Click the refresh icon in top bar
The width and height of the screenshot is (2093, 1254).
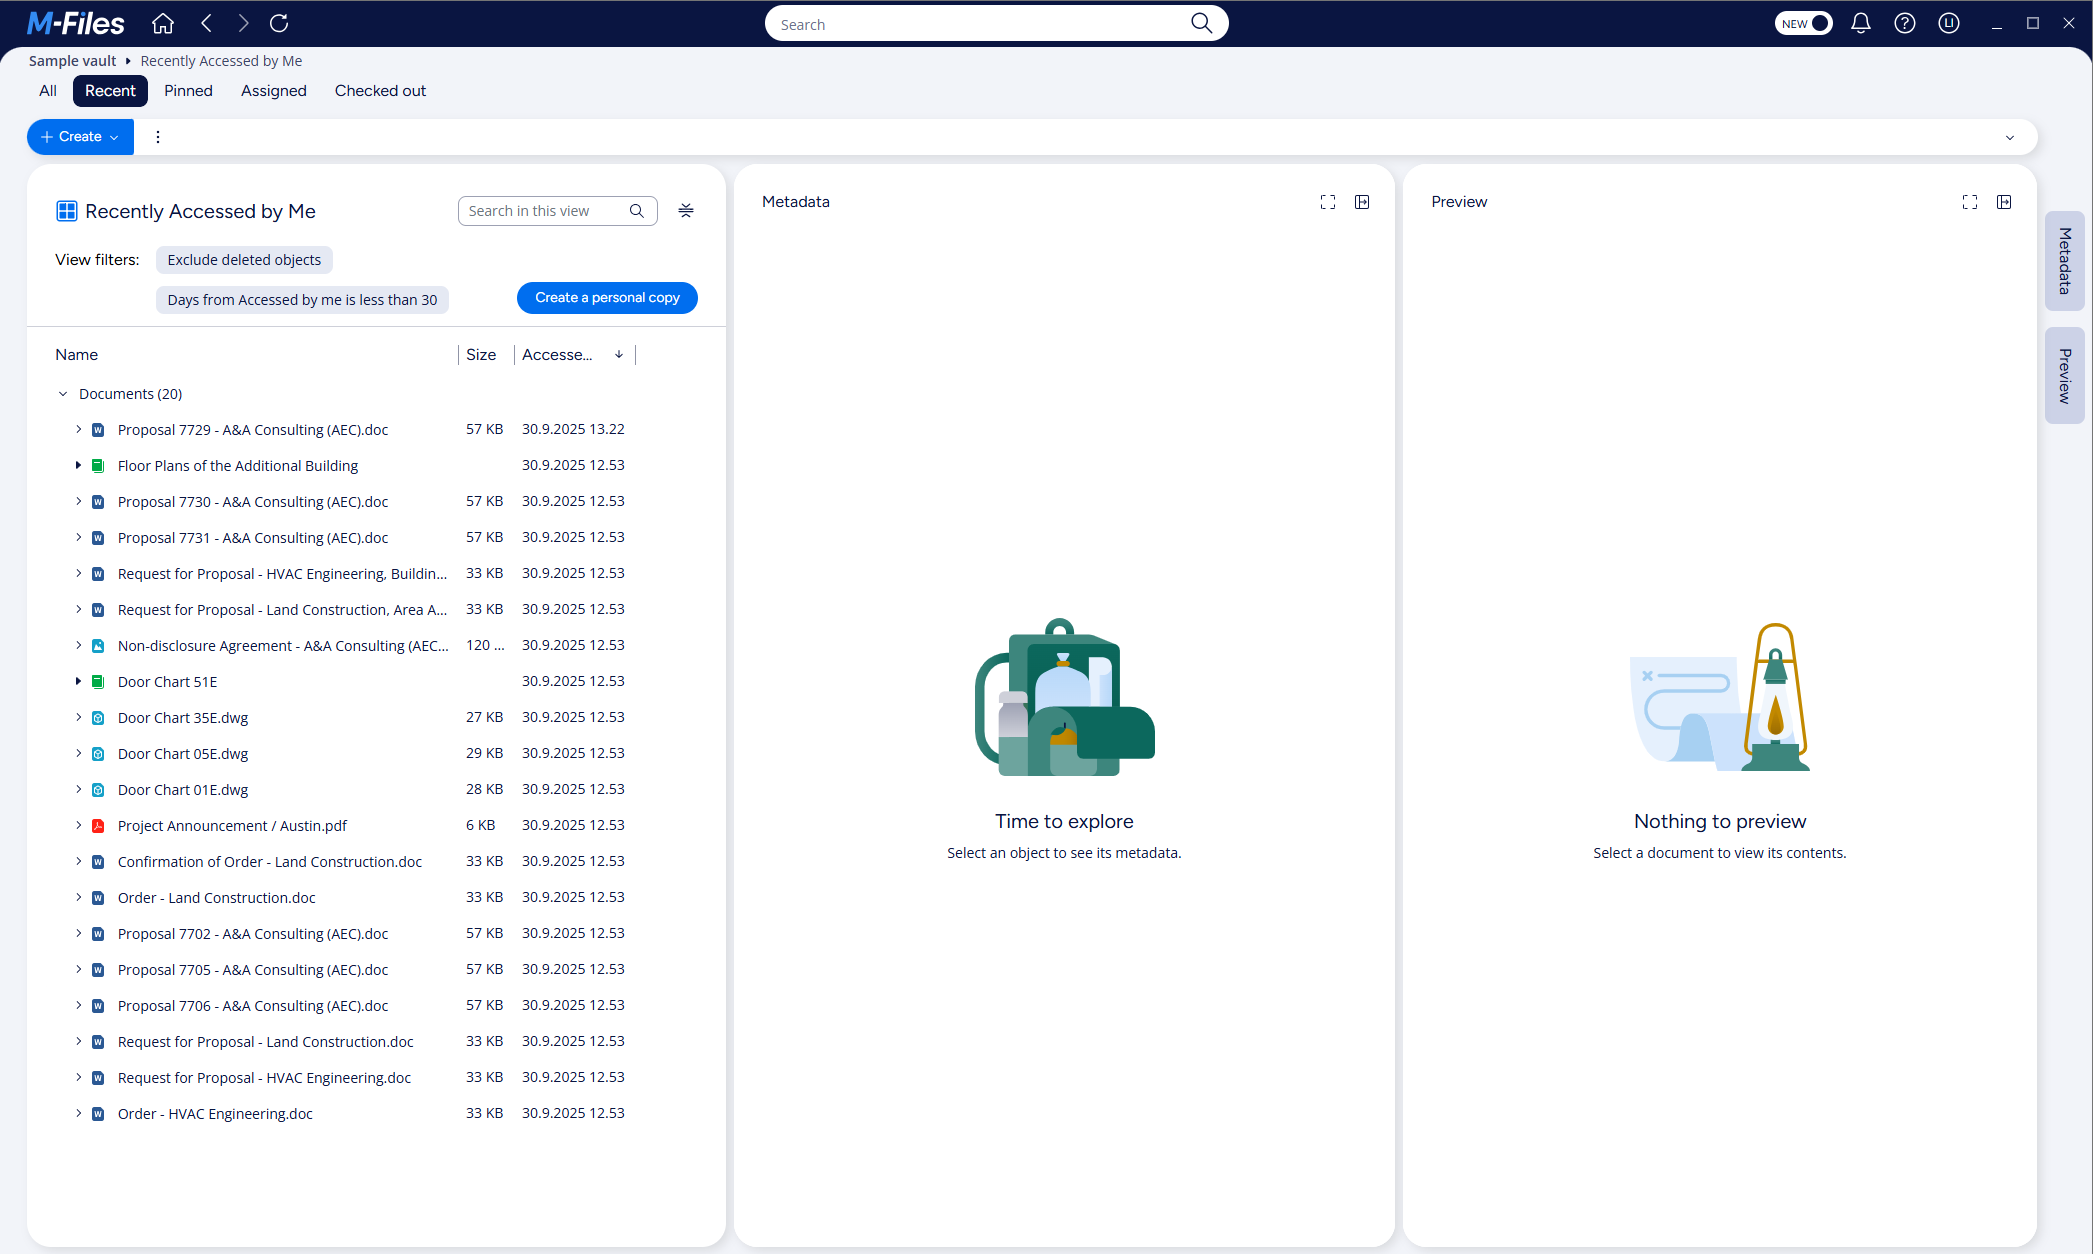(279, 23)
